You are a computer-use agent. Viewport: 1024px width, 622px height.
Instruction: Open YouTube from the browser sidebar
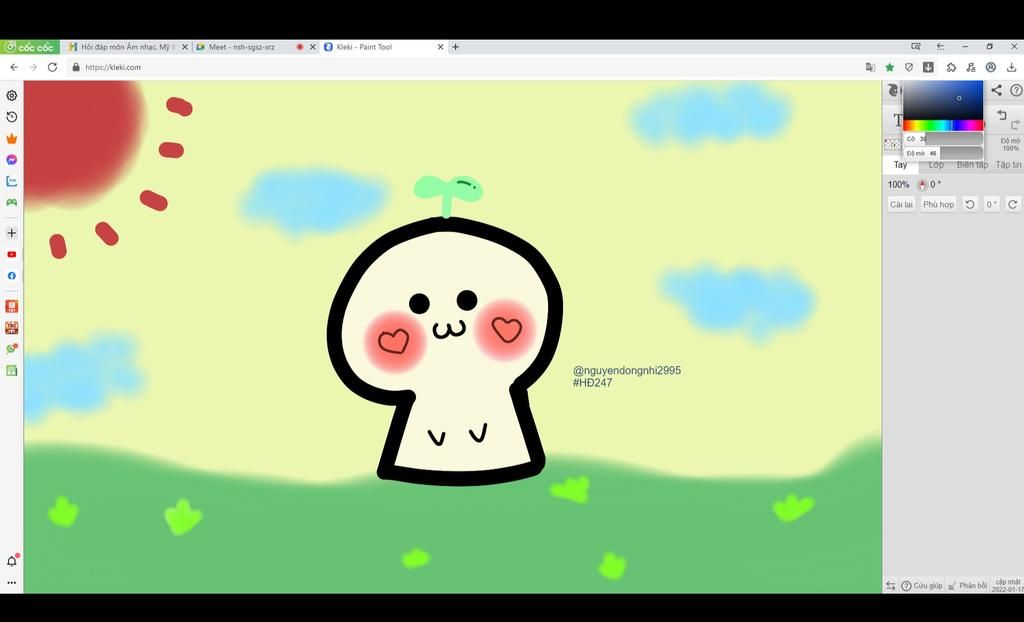pyautogui.click(x=12, y=254)
